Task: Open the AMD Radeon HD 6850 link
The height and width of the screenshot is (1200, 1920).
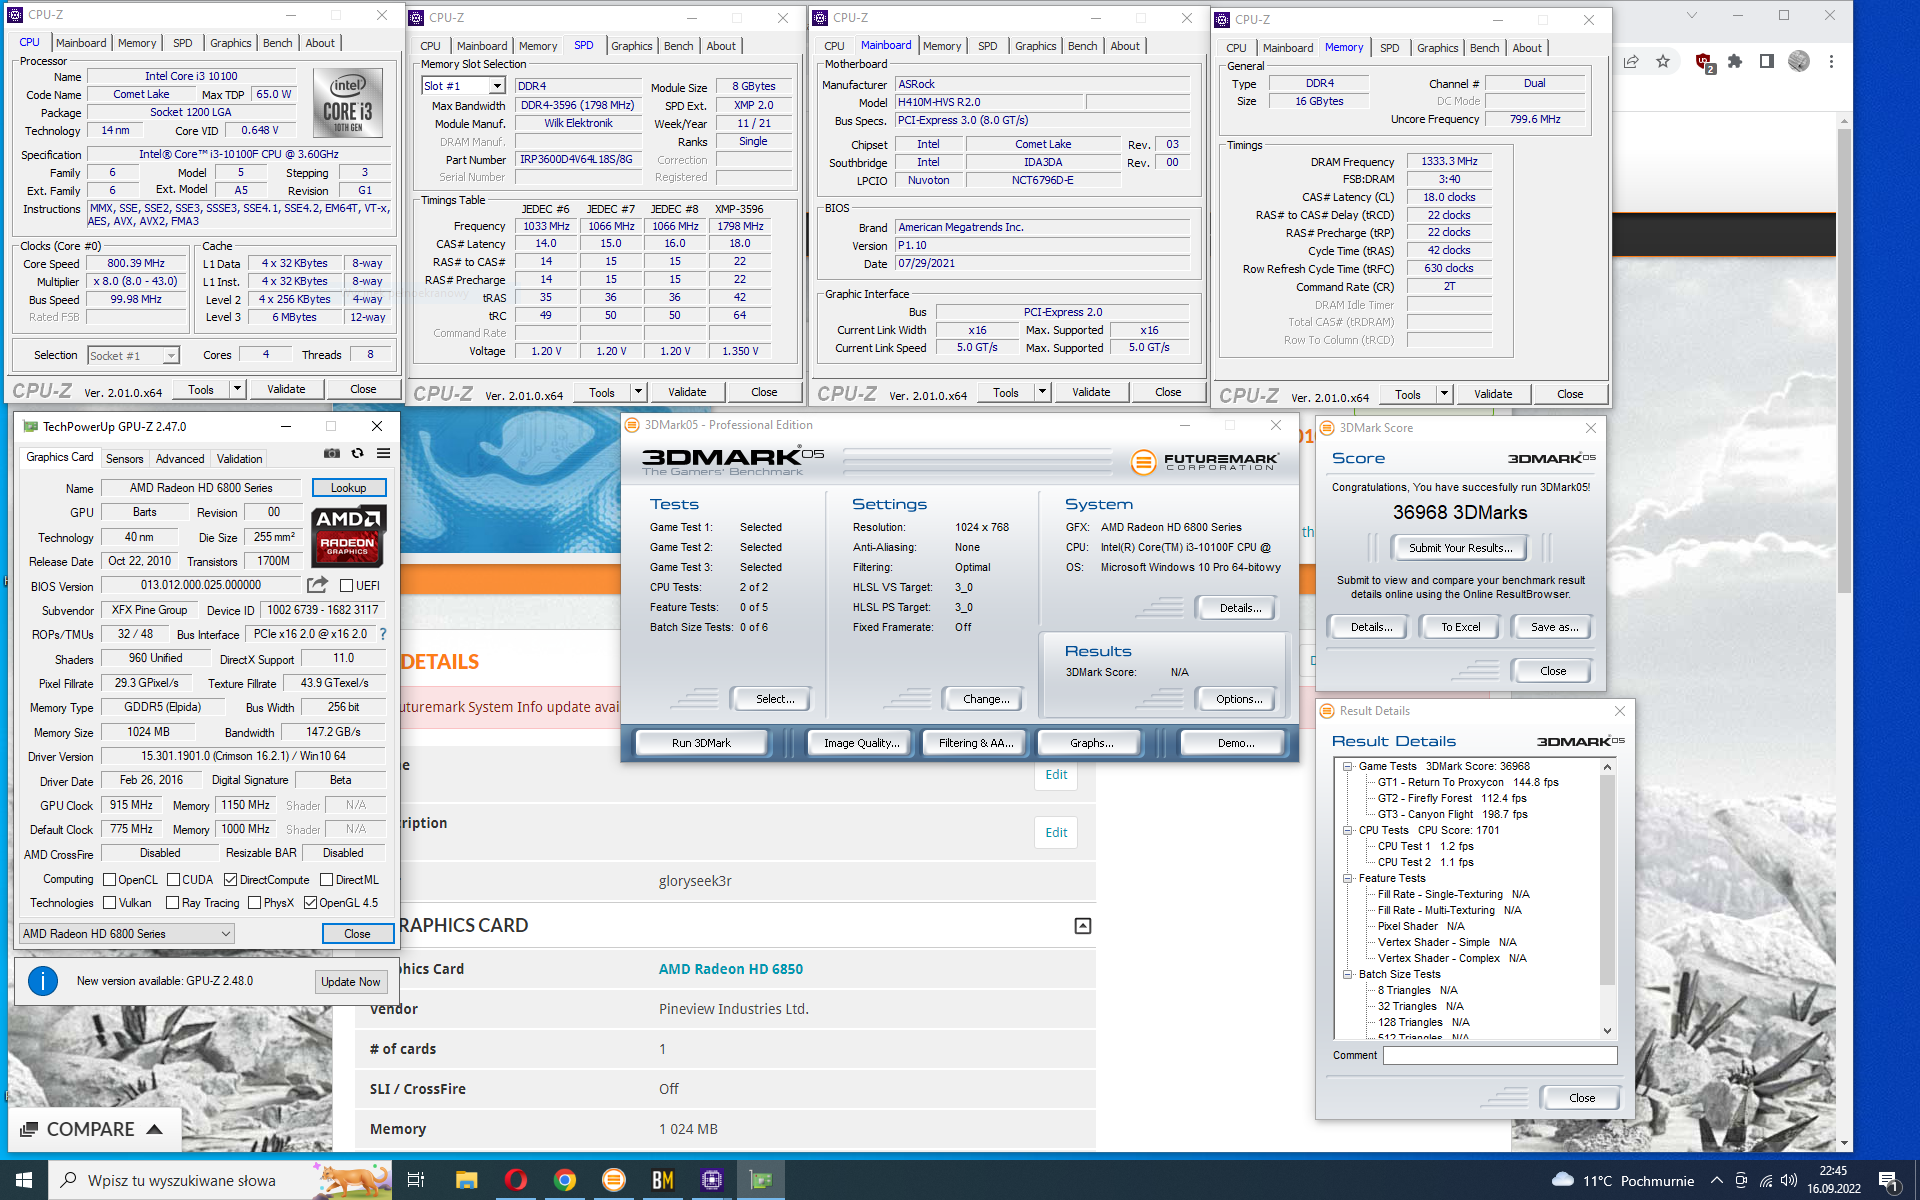Action: tap(731, 969)
